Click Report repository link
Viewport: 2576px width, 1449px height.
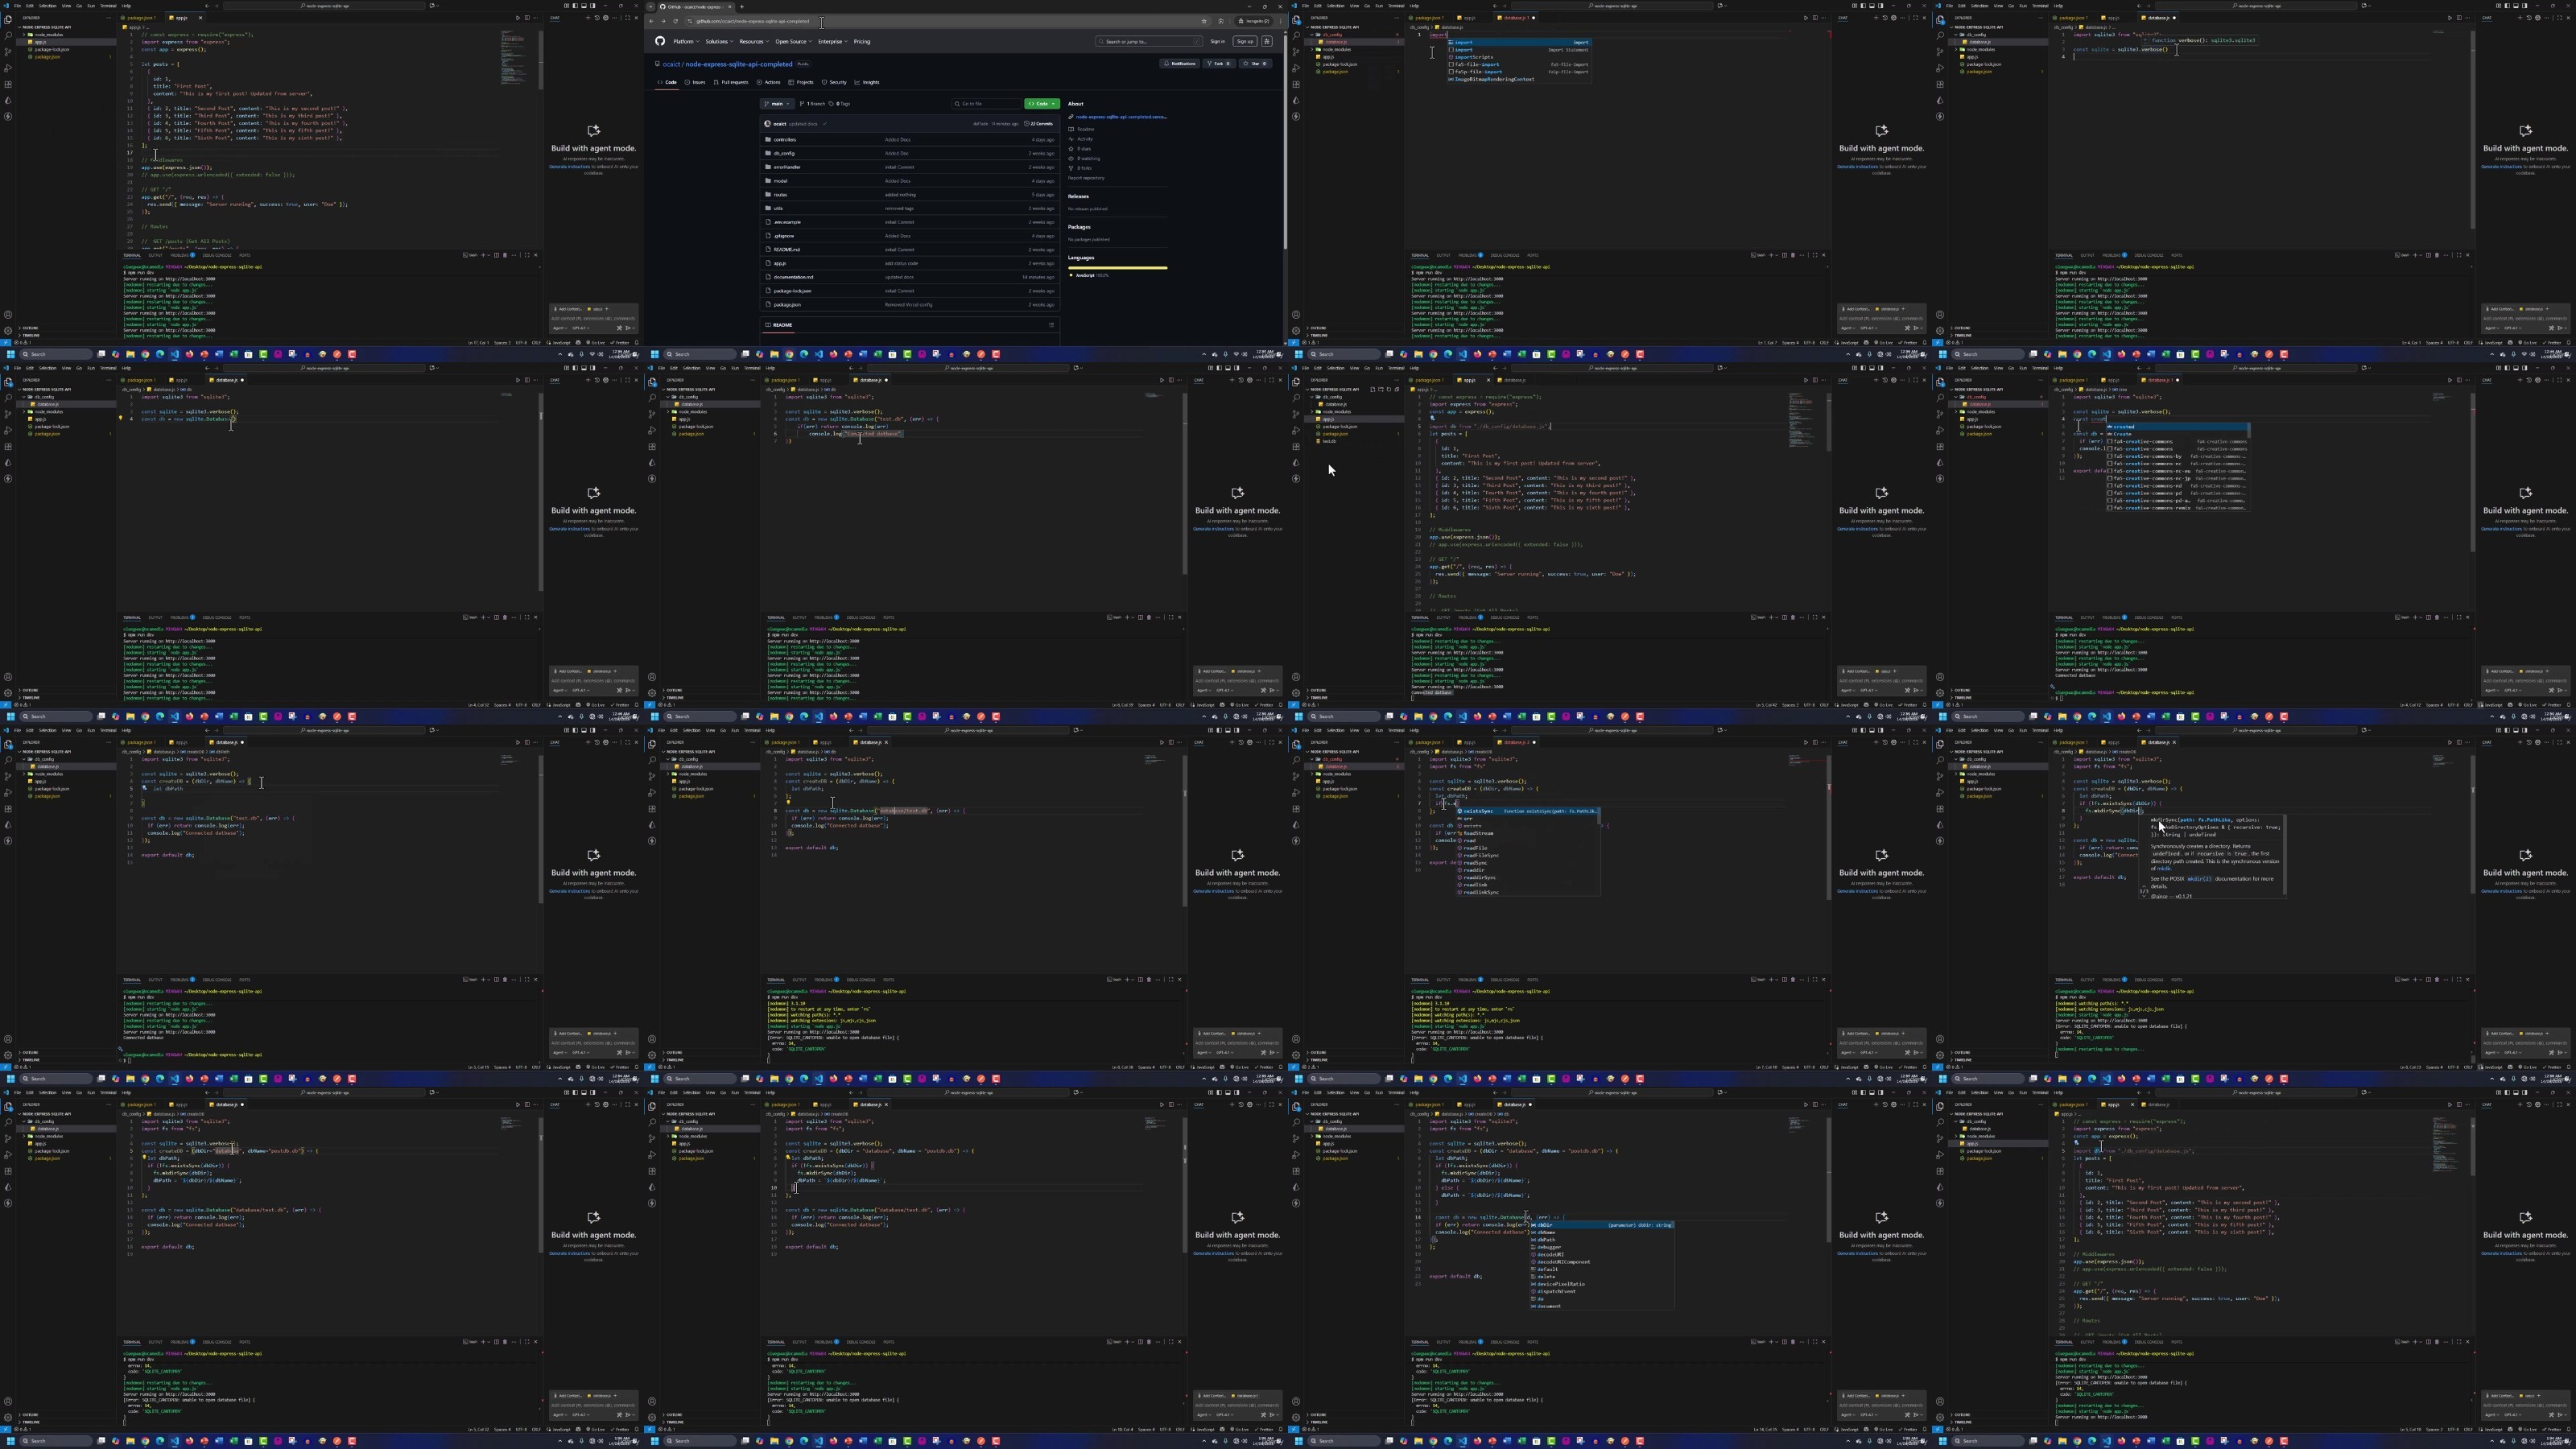click(x=1086, y=178)
